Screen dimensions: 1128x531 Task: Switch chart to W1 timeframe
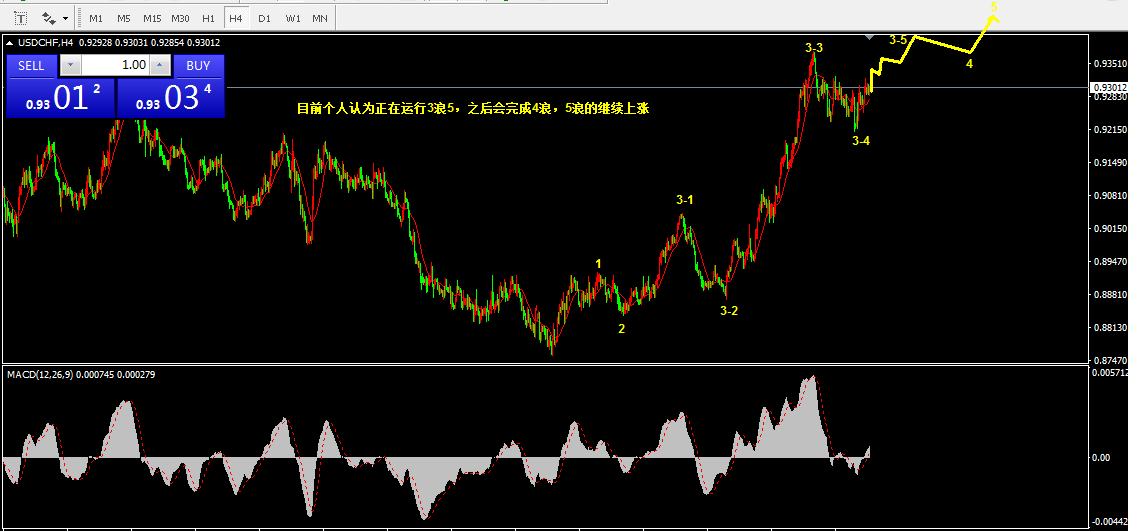(292, 18)
